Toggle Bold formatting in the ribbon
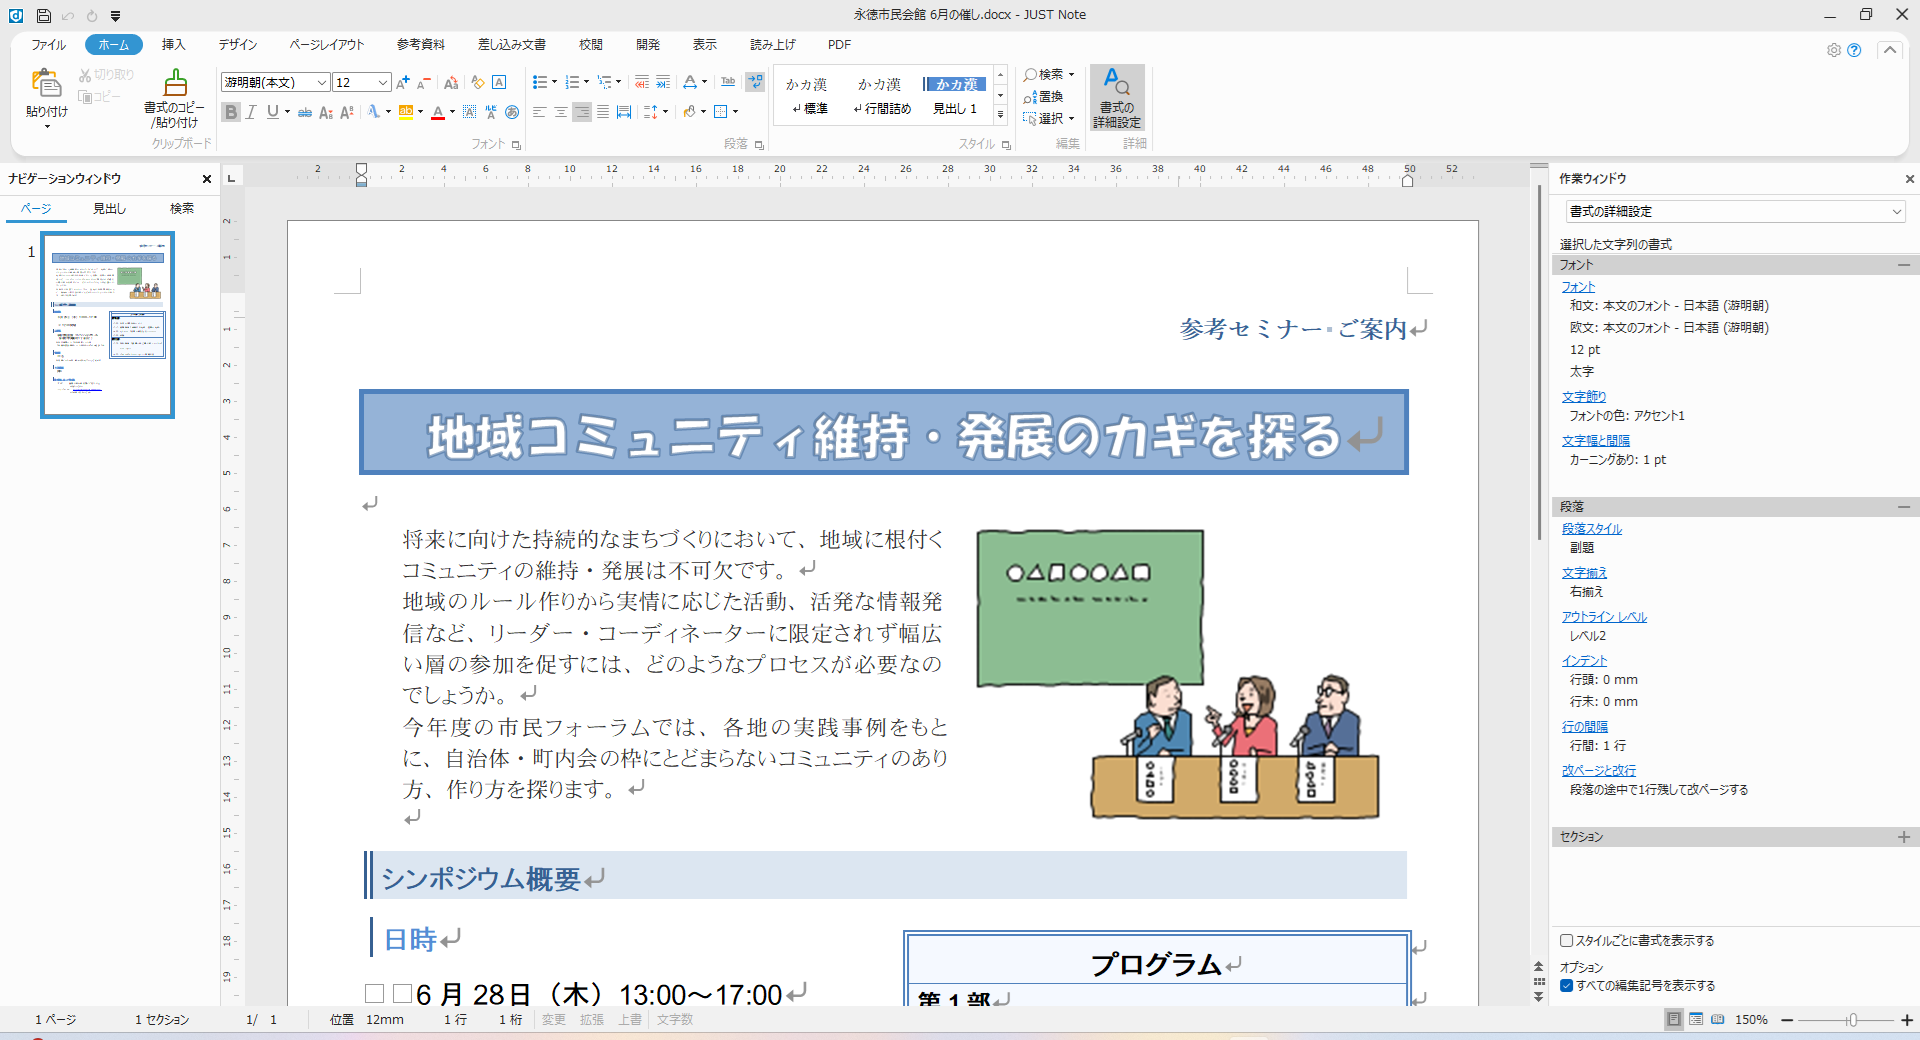 pyautogui.click(x=231, y=112)
